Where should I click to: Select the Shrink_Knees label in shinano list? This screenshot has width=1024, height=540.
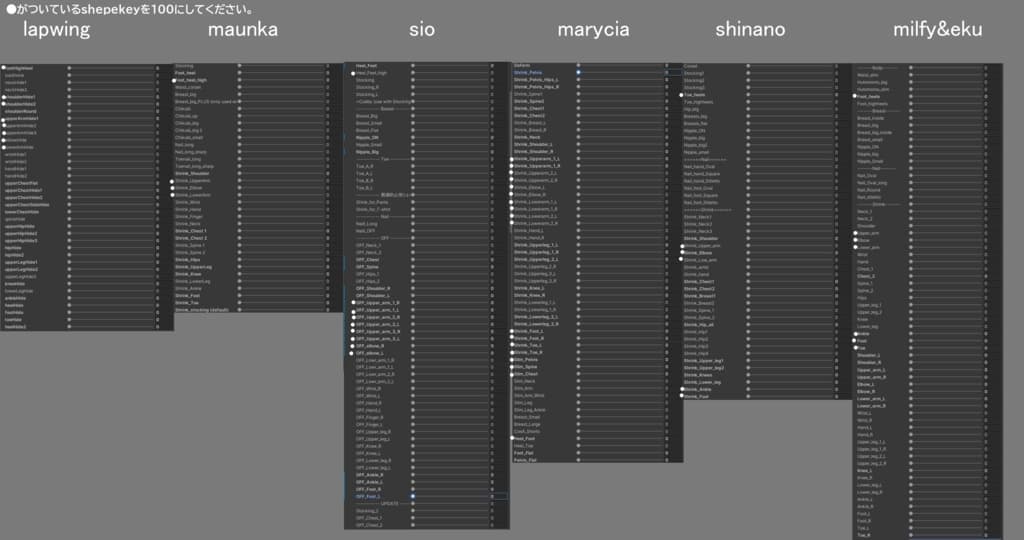pyautogui.click(x=698, y=375)
